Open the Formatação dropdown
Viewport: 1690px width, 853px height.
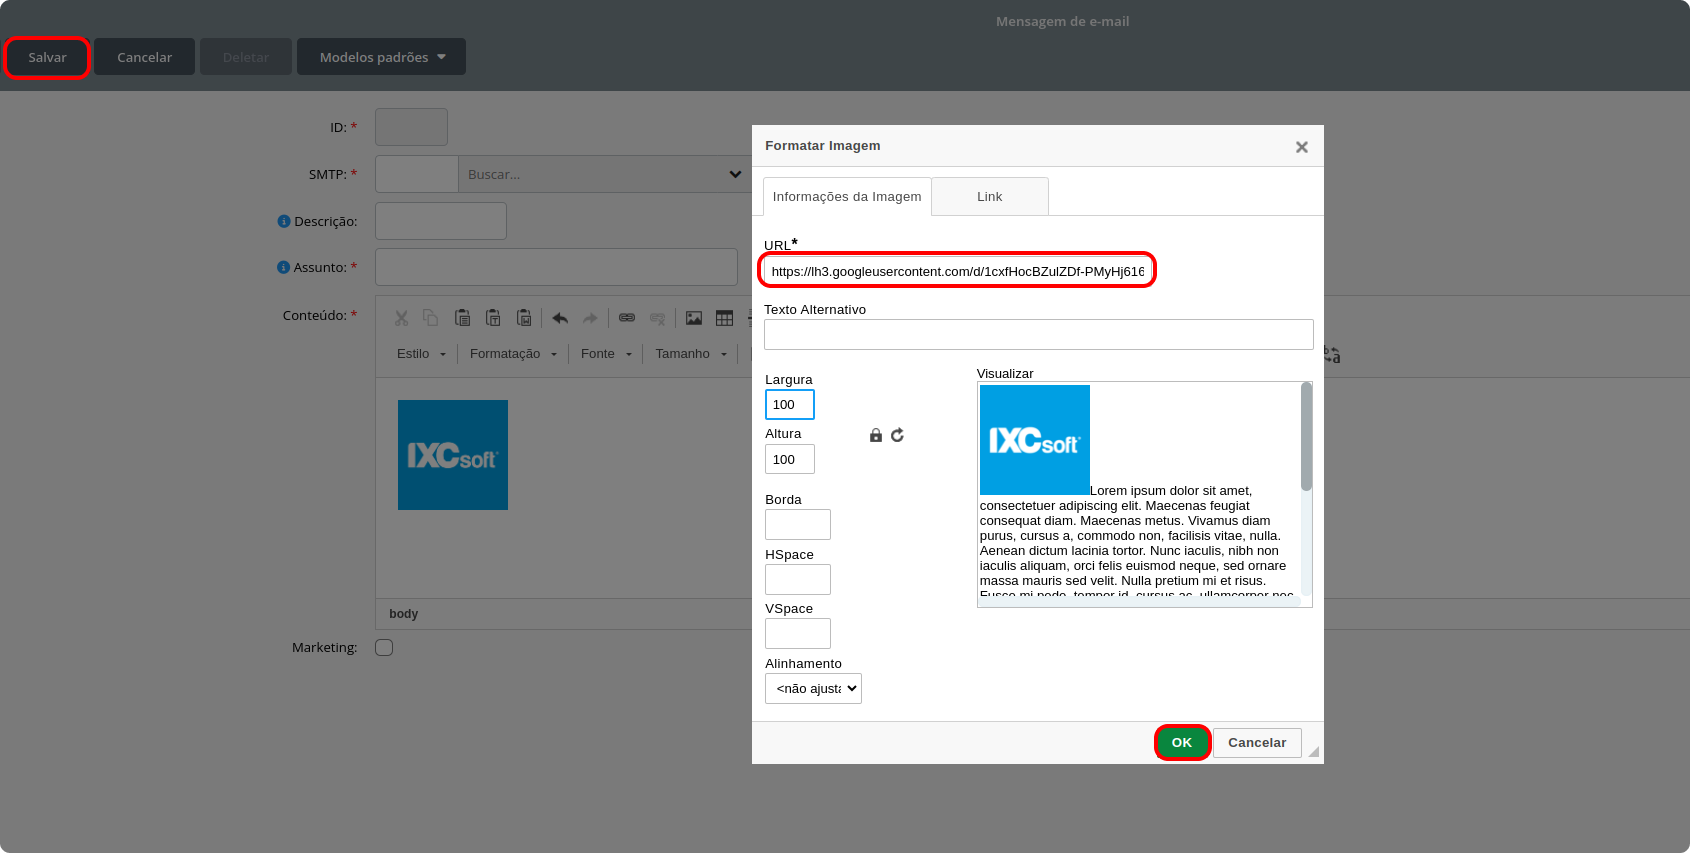tap(513, 354)
